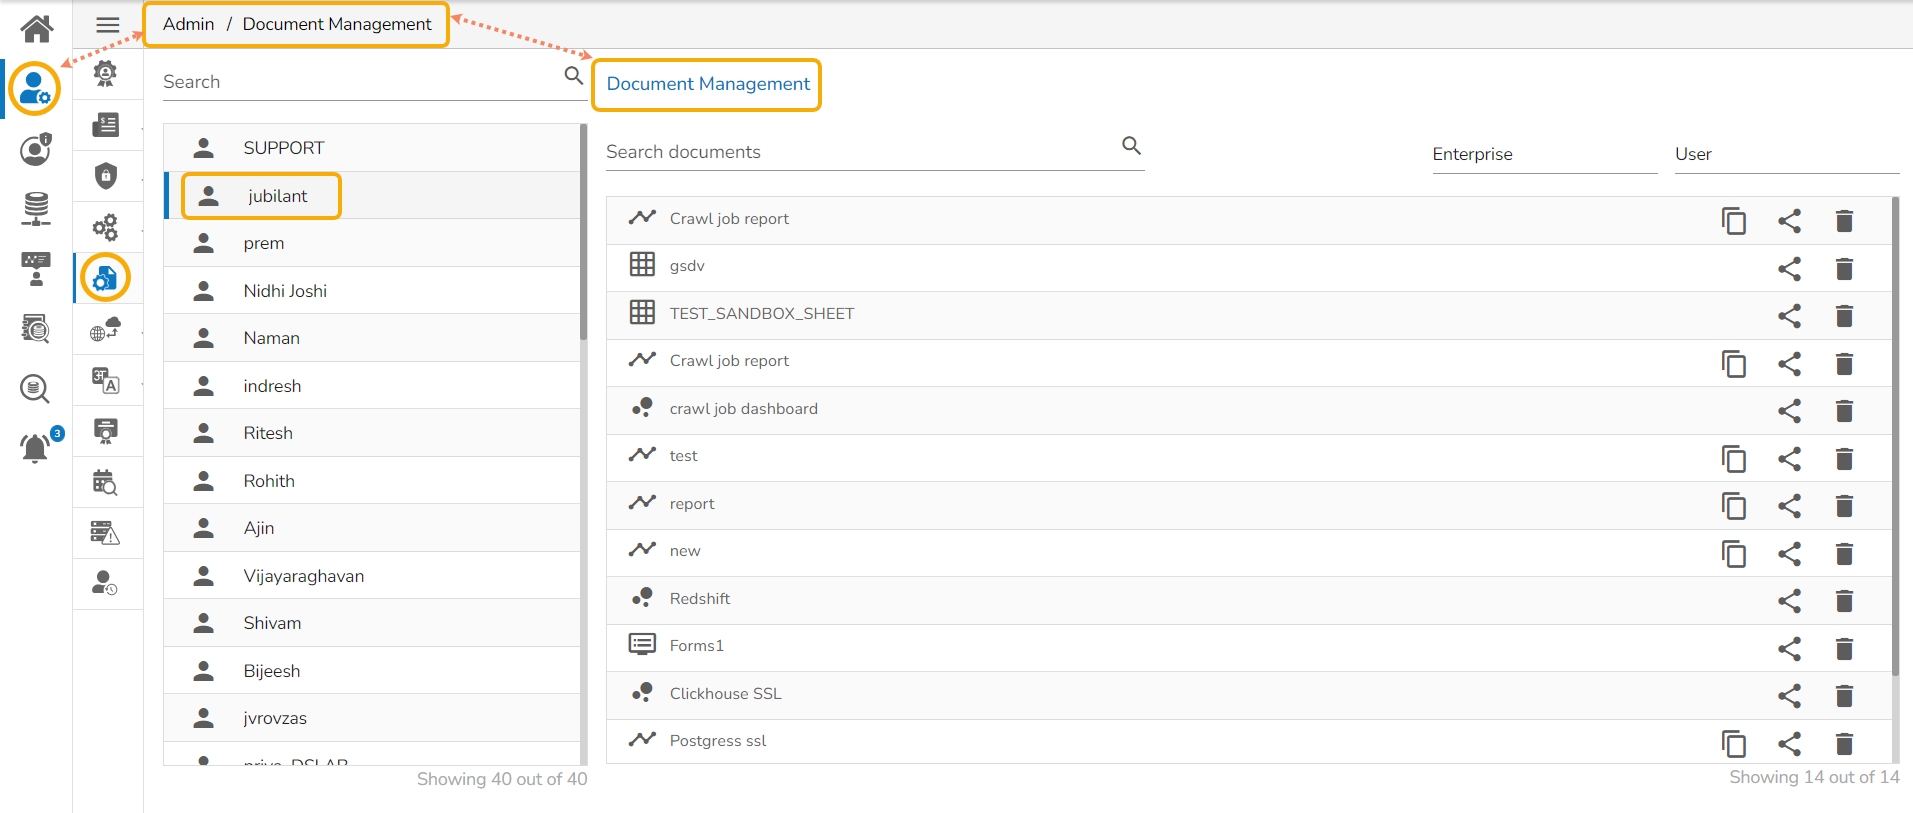Open Document Management icon in admin panel
Screen dimensions: 1913x813
(105, 278)
